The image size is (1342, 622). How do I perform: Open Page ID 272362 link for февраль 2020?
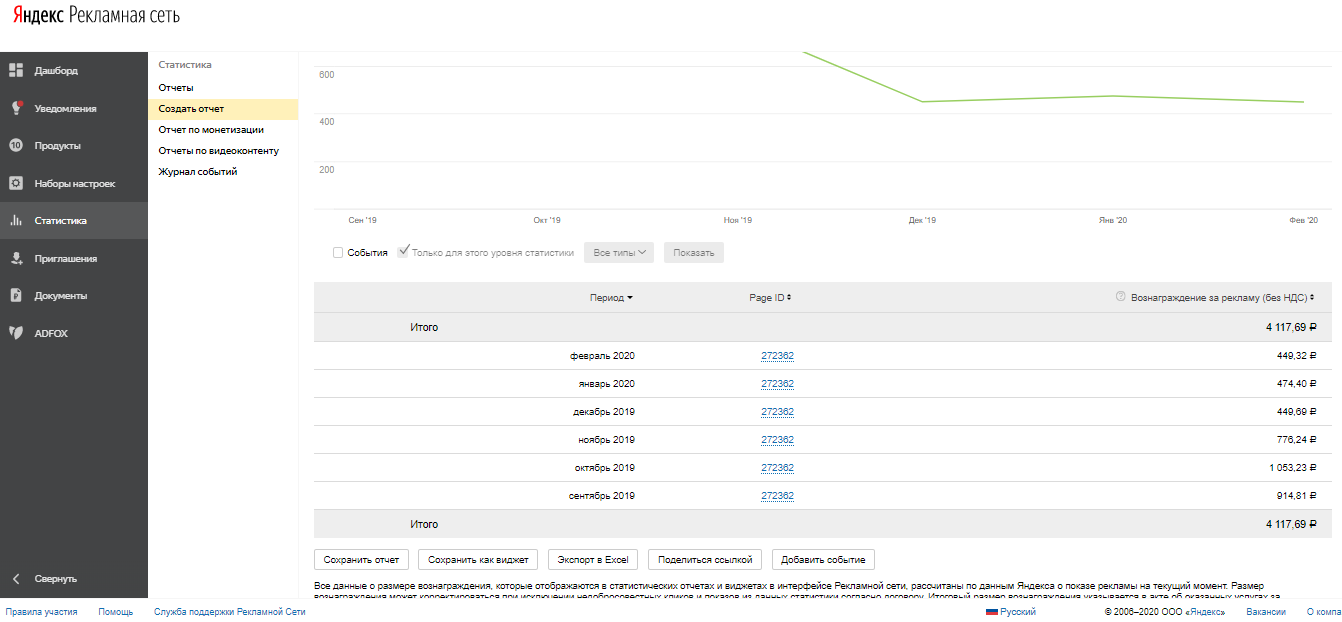coord(777,356)
